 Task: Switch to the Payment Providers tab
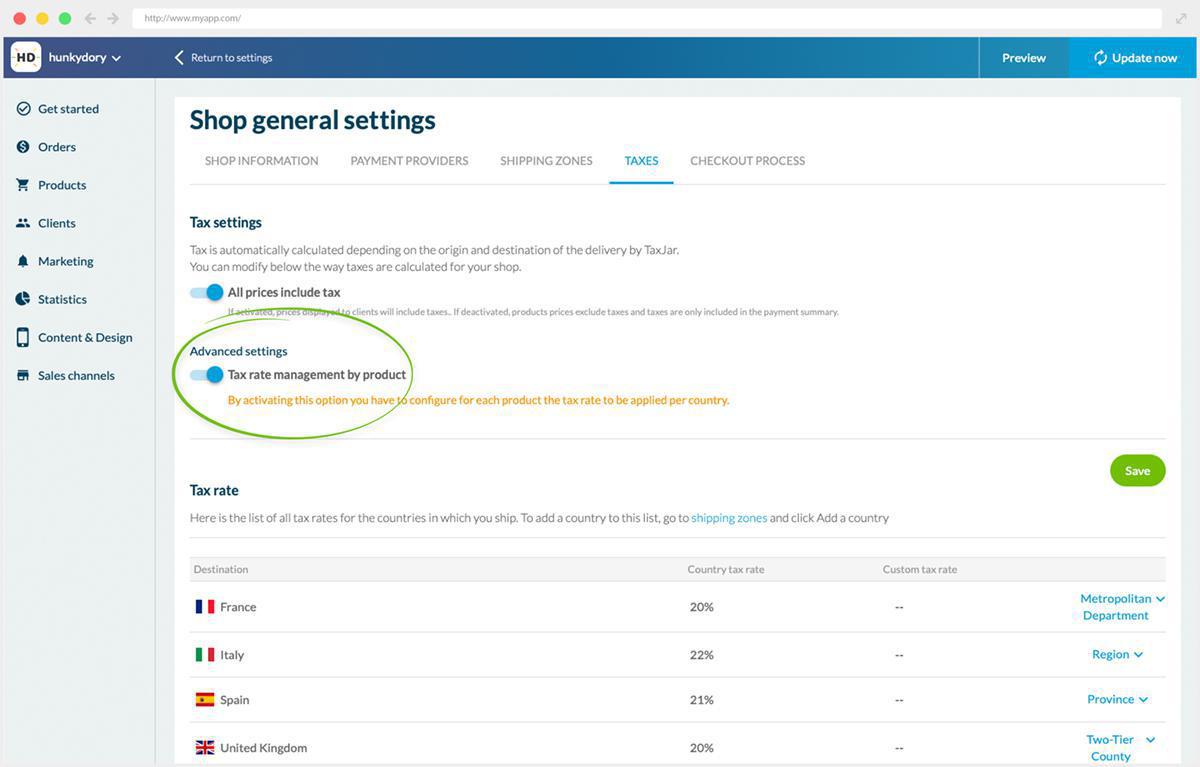[409, 161]
